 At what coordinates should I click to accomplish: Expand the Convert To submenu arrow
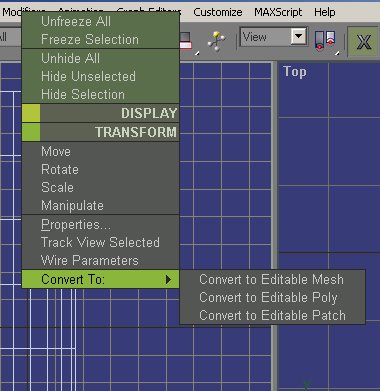click(x=168, y=279)
